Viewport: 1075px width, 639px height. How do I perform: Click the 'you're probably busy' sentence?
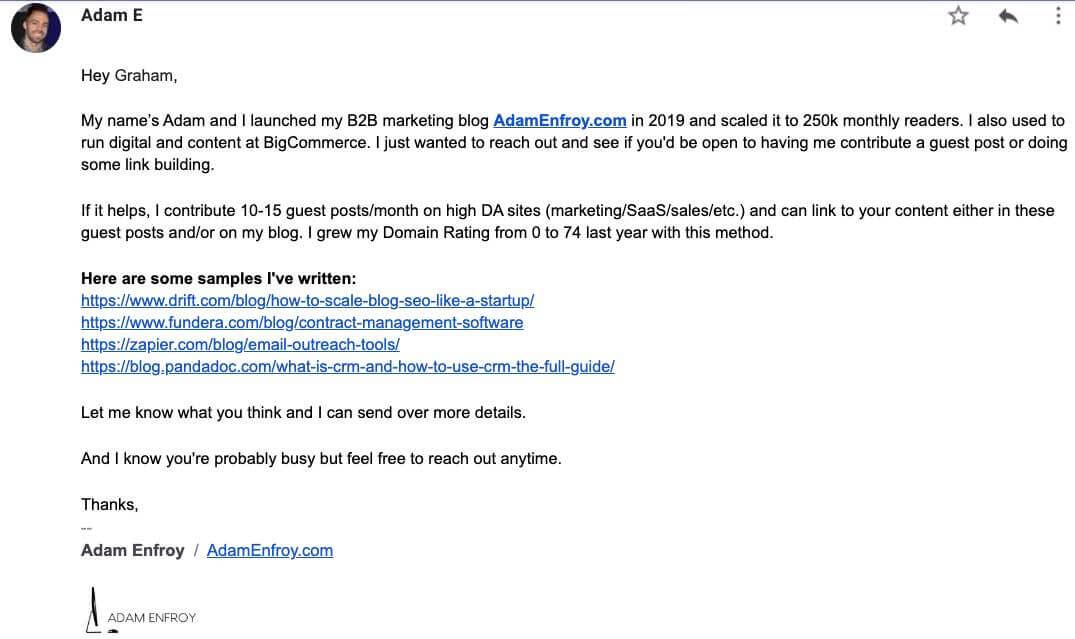click(321, 458)
